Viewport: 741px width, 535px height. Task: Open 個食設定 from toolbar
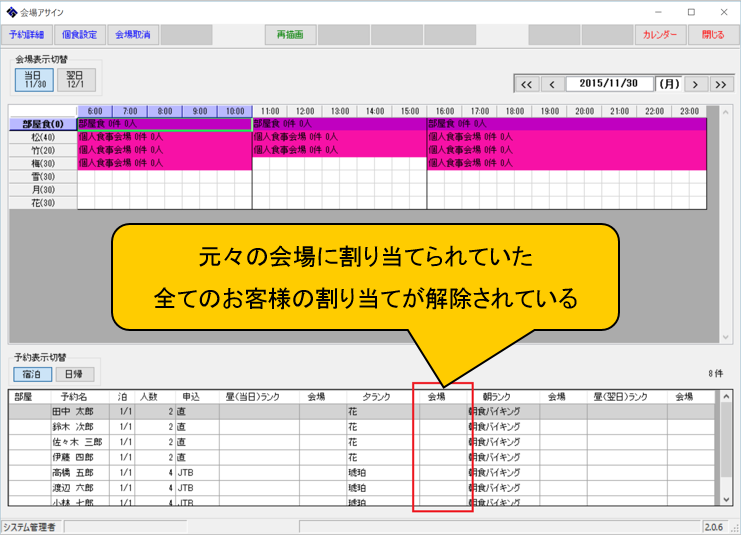pyautogui.click(x=79, y=34)
